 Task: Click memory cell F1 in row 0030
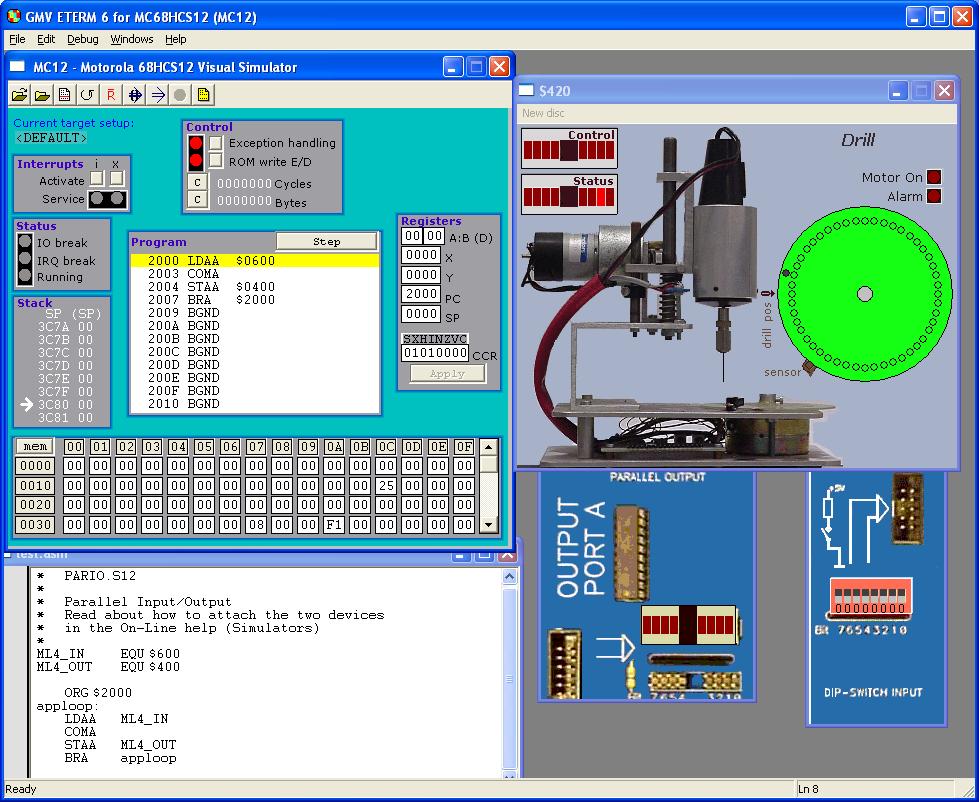tap(334, 525)
